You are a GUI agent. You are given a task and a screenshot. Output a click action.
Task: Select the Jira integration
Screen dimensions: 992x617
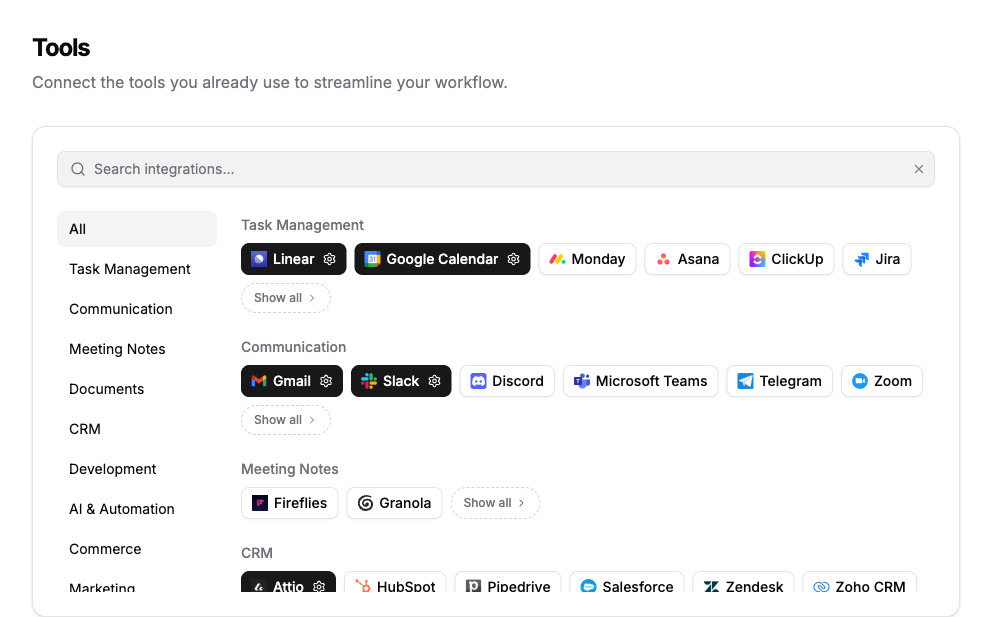pyautogui.click(x=876, y=259)
